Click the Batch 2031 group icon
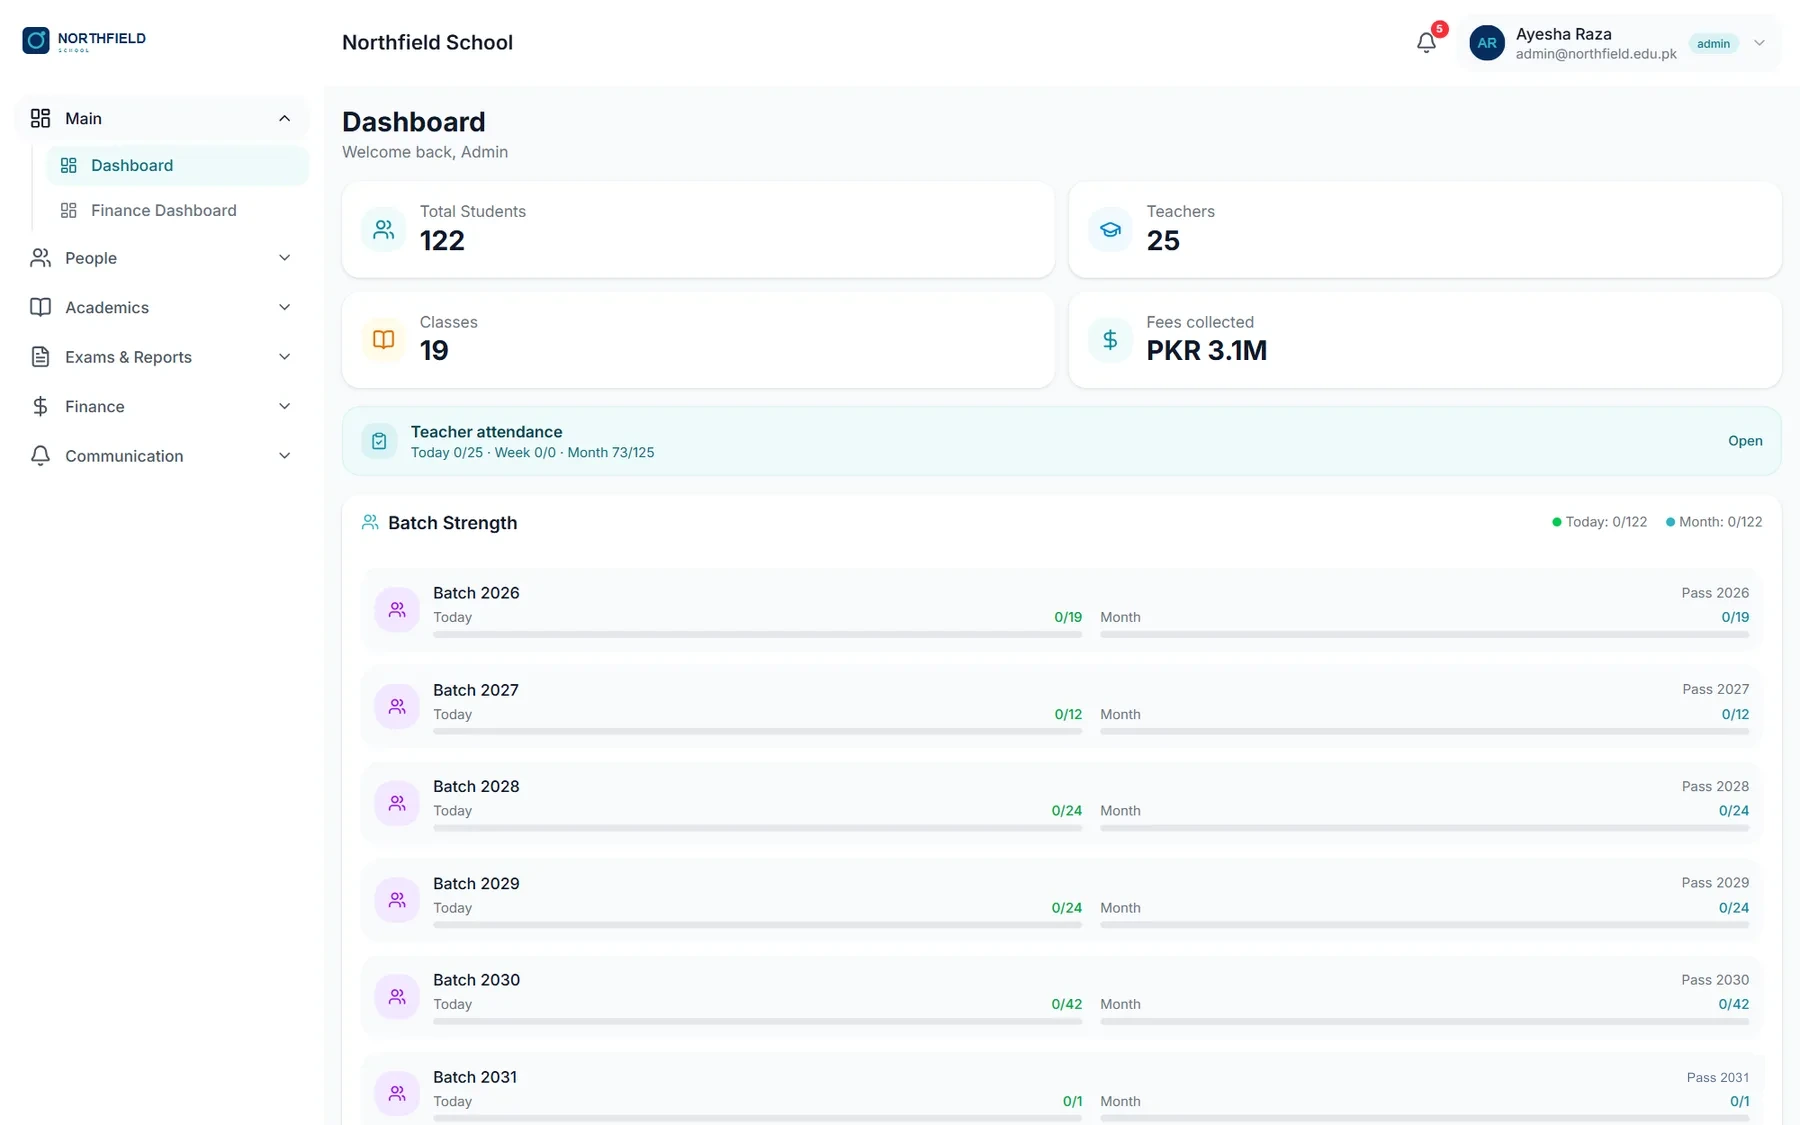Screen dimensions: 1800x1125 pyautogui.click(x=397, y=1094)
